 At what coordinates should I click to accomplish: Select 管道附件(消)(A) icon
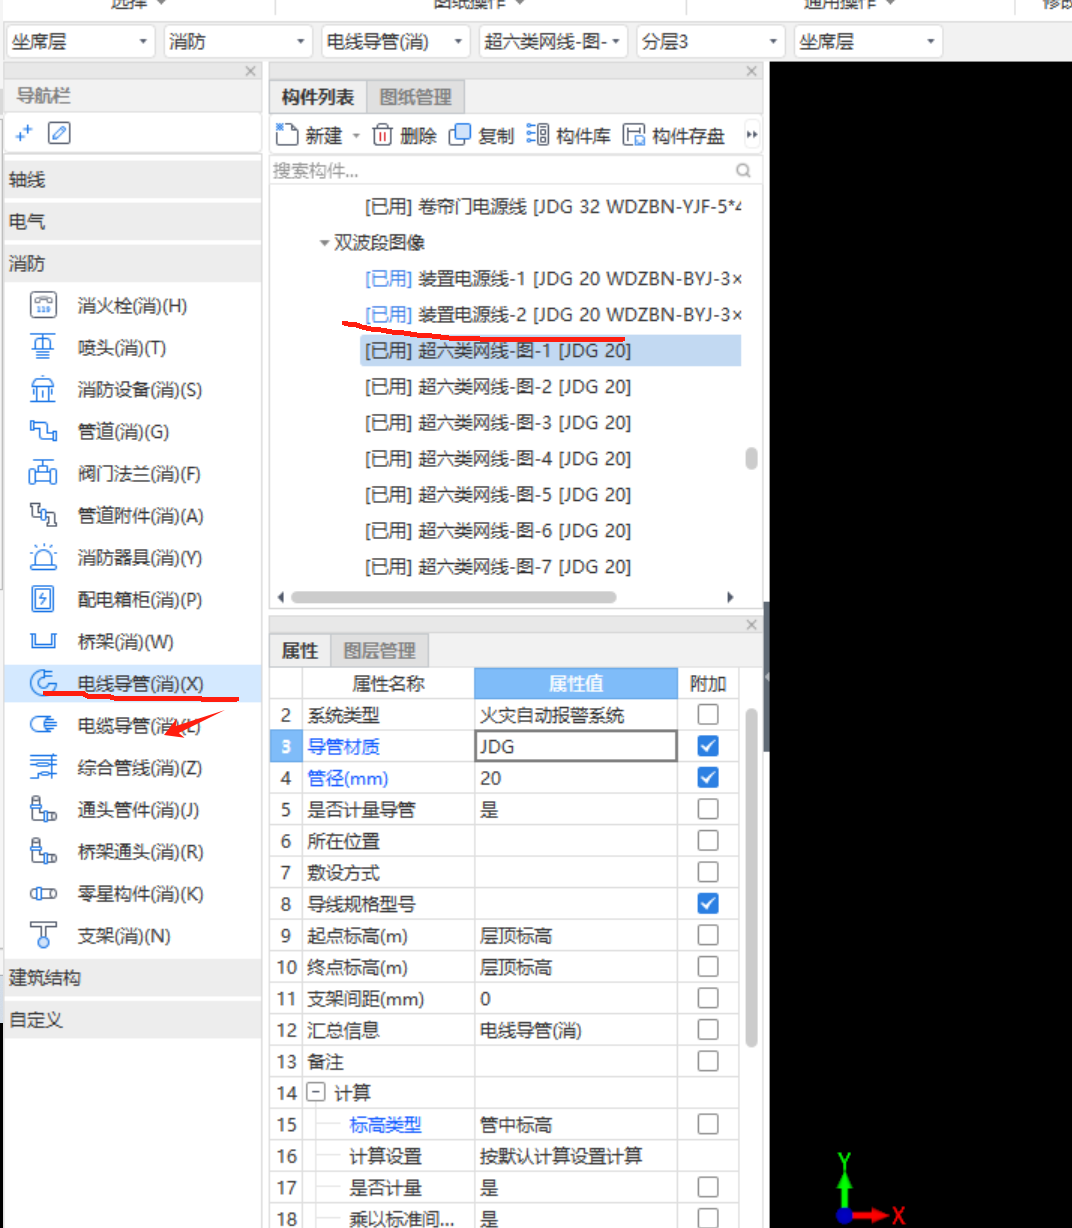(x=43, y=515)
